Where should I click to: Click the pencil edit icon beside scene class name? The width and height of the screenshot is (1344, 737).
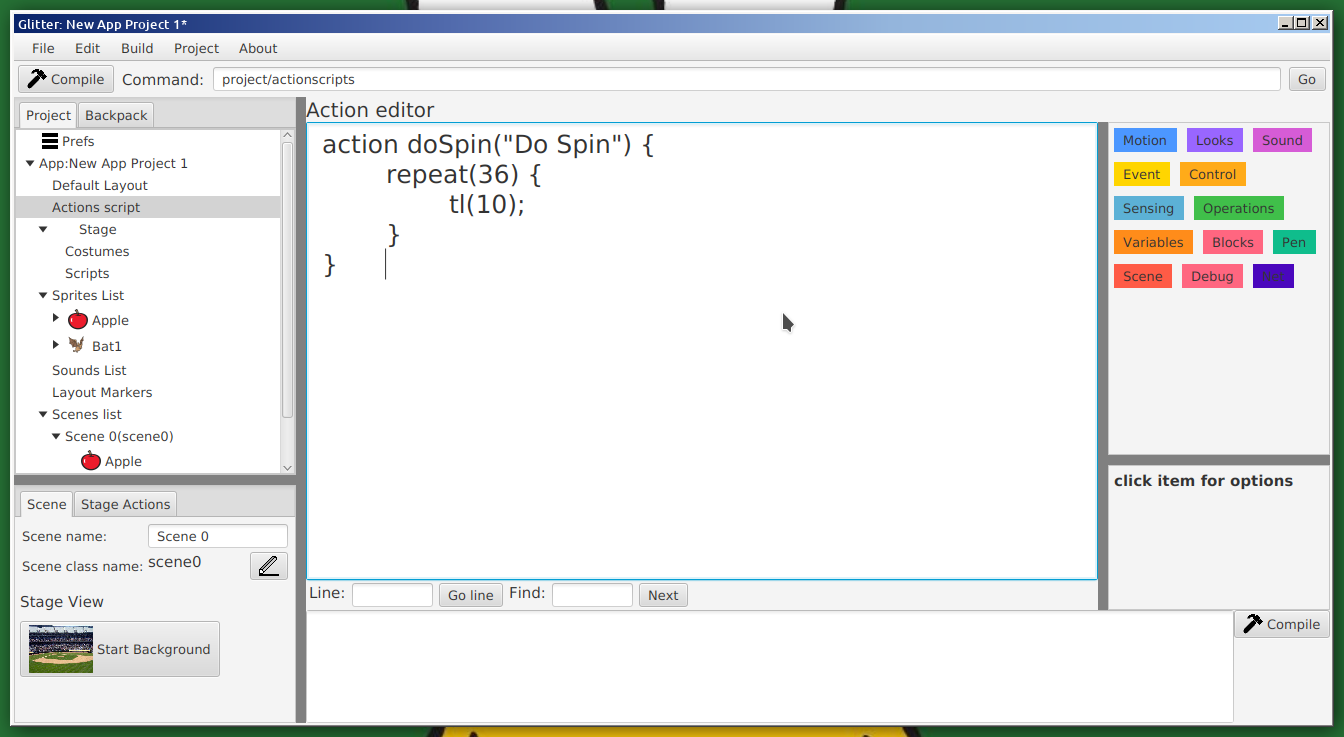pyautogui.click(x=268, y=566)
